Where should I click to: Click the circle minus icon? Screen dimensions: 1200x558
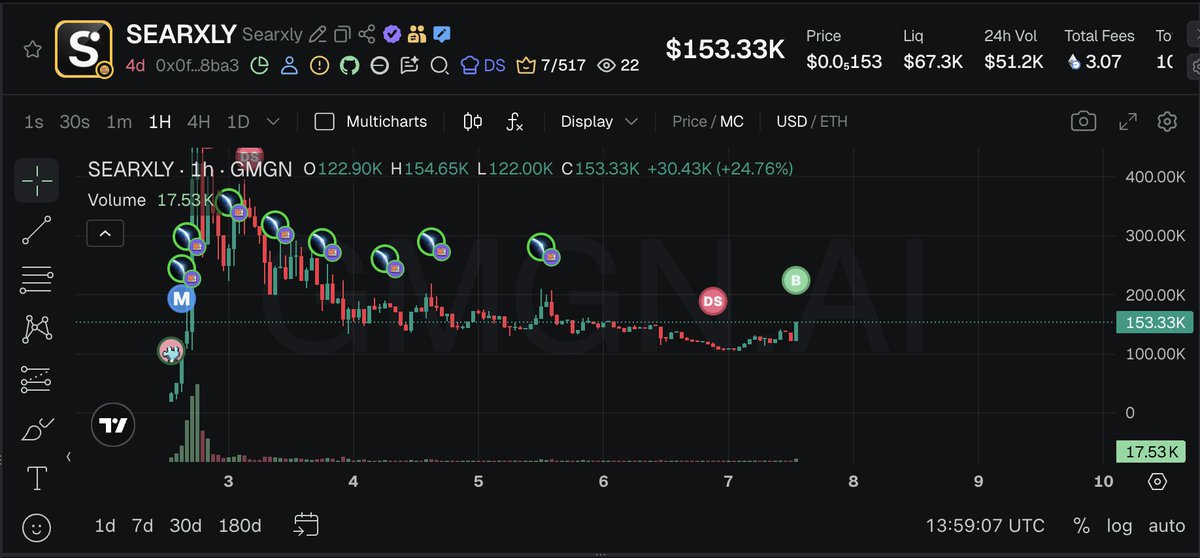(x=379, y=66)
